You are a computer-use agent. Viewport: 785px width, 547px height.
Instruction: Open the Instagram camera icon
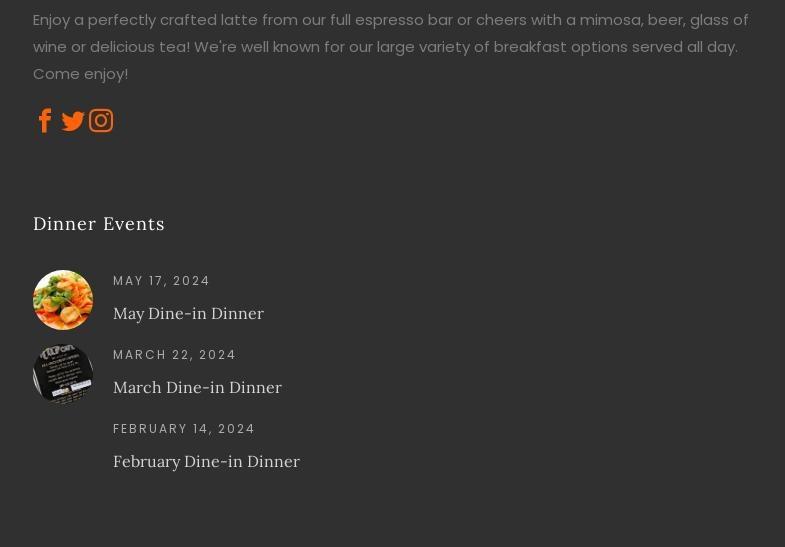(101, 121)
